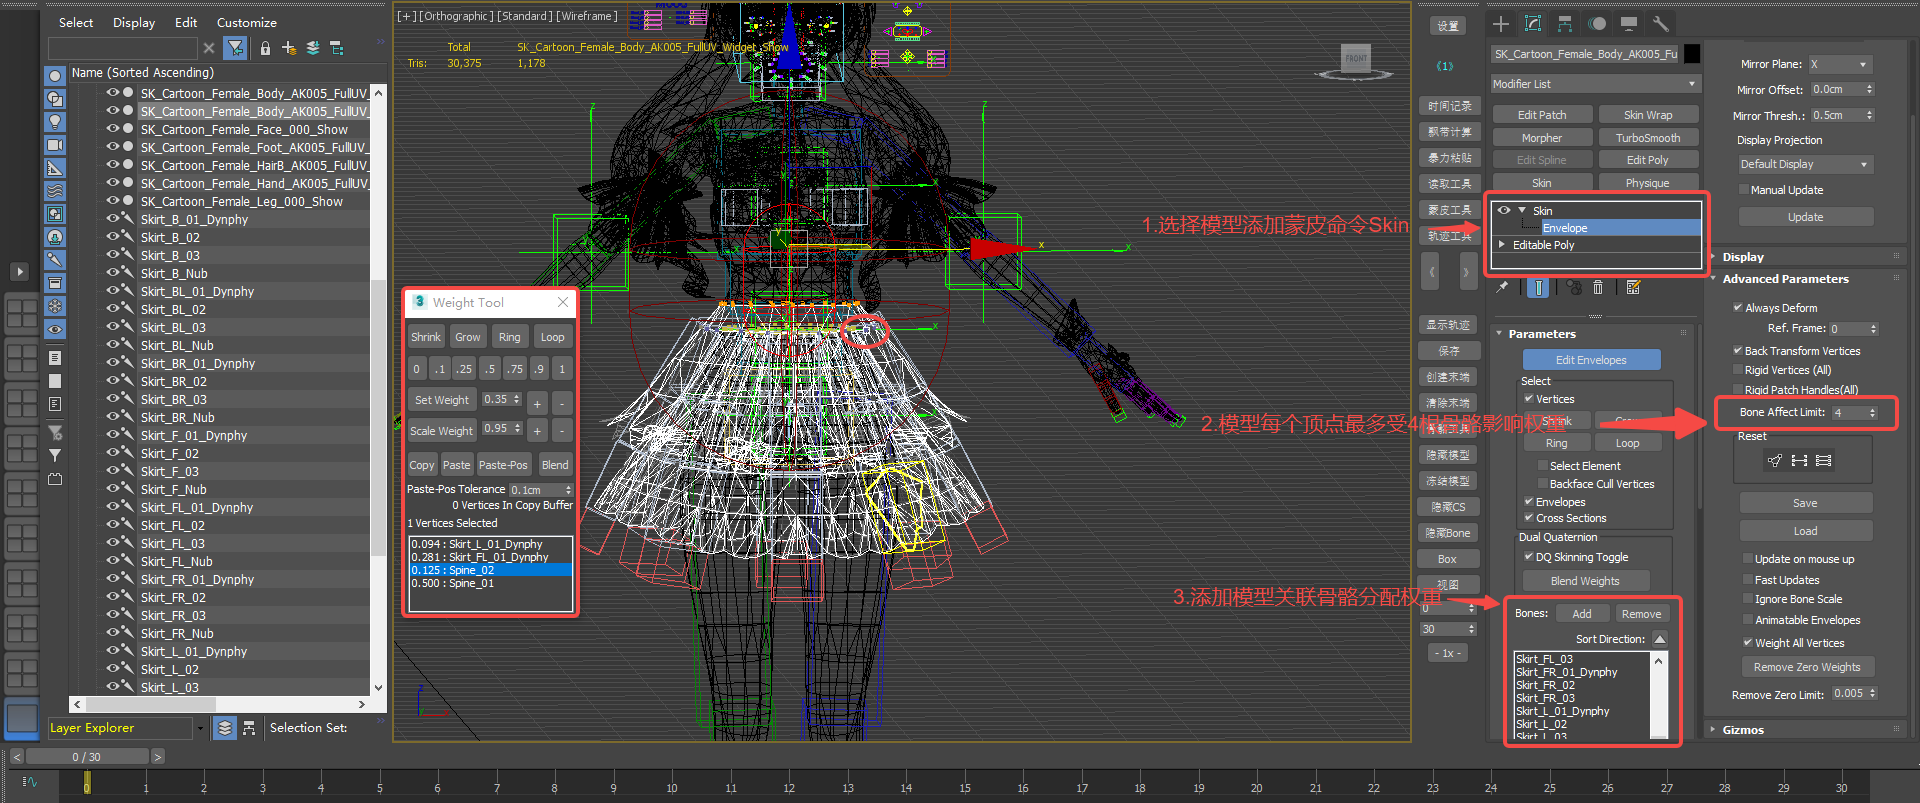Toggle helpers display filter (triangle ruler icon)

click(x=55, y=168)
